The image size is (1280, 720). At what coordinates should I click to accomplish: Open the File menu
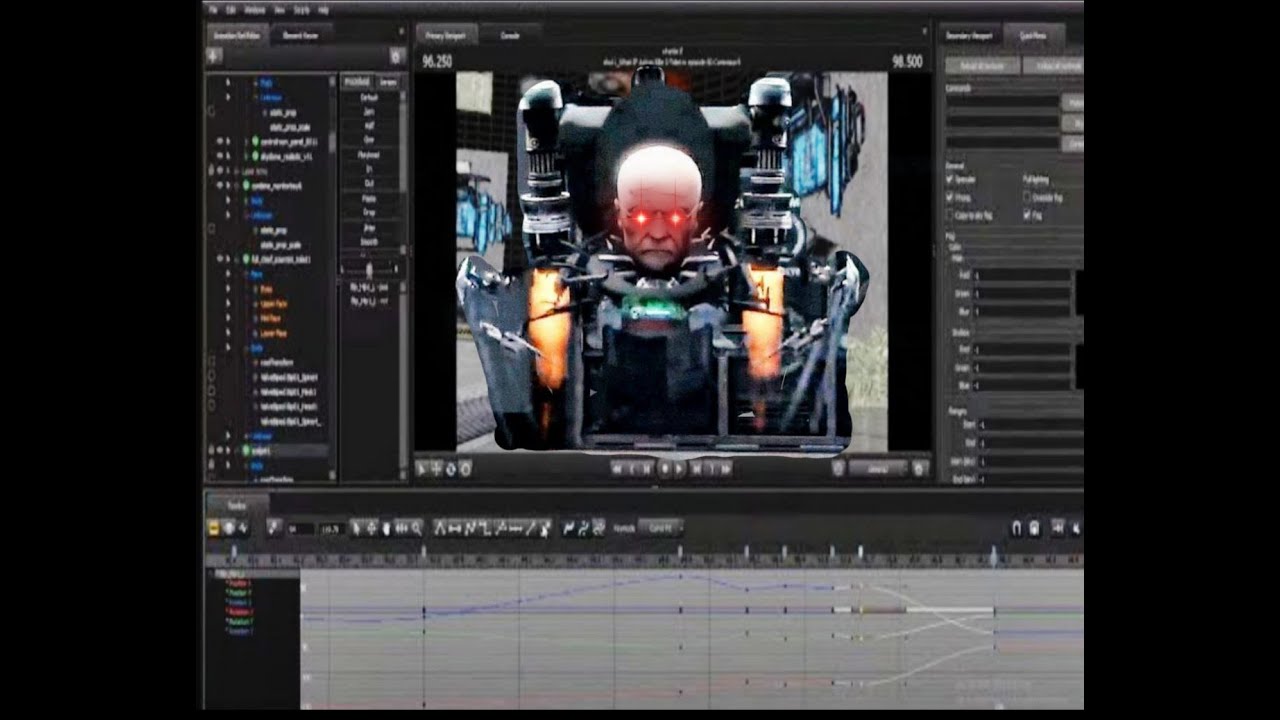(213, 9)
